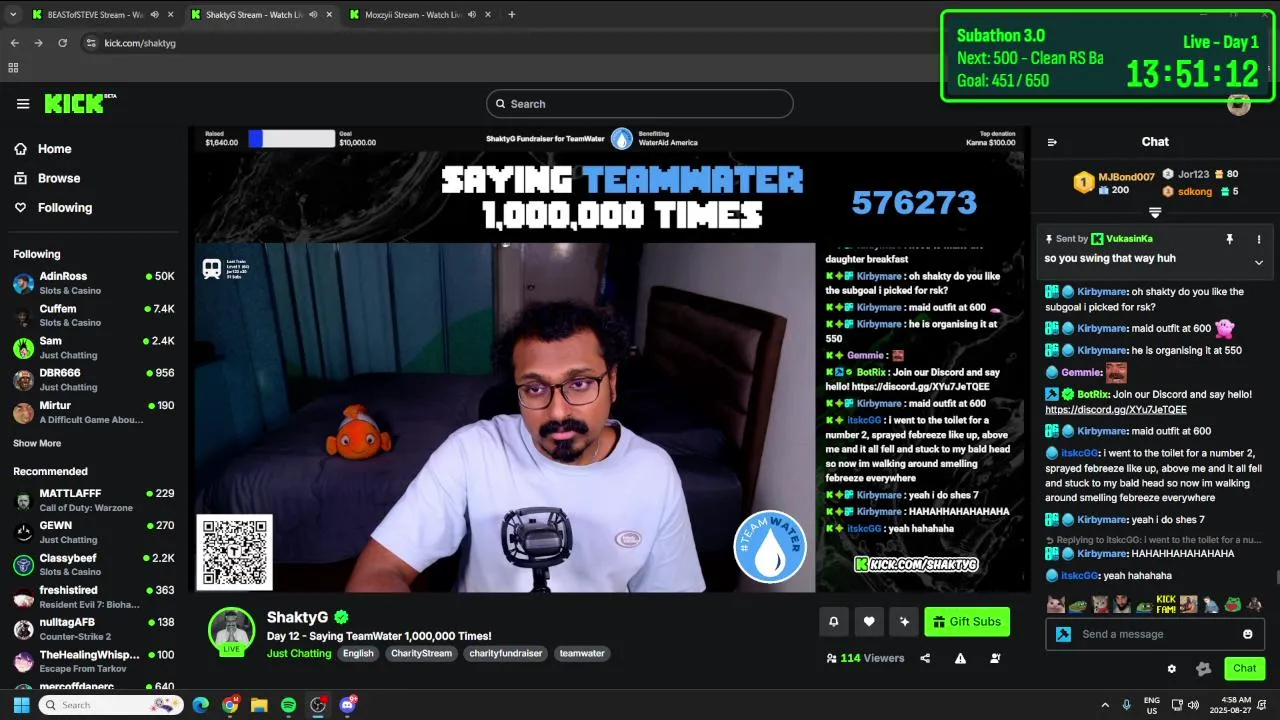Open the Cuffem channel in the Following list
This screenshot has height=720, width=1280.
94,315
